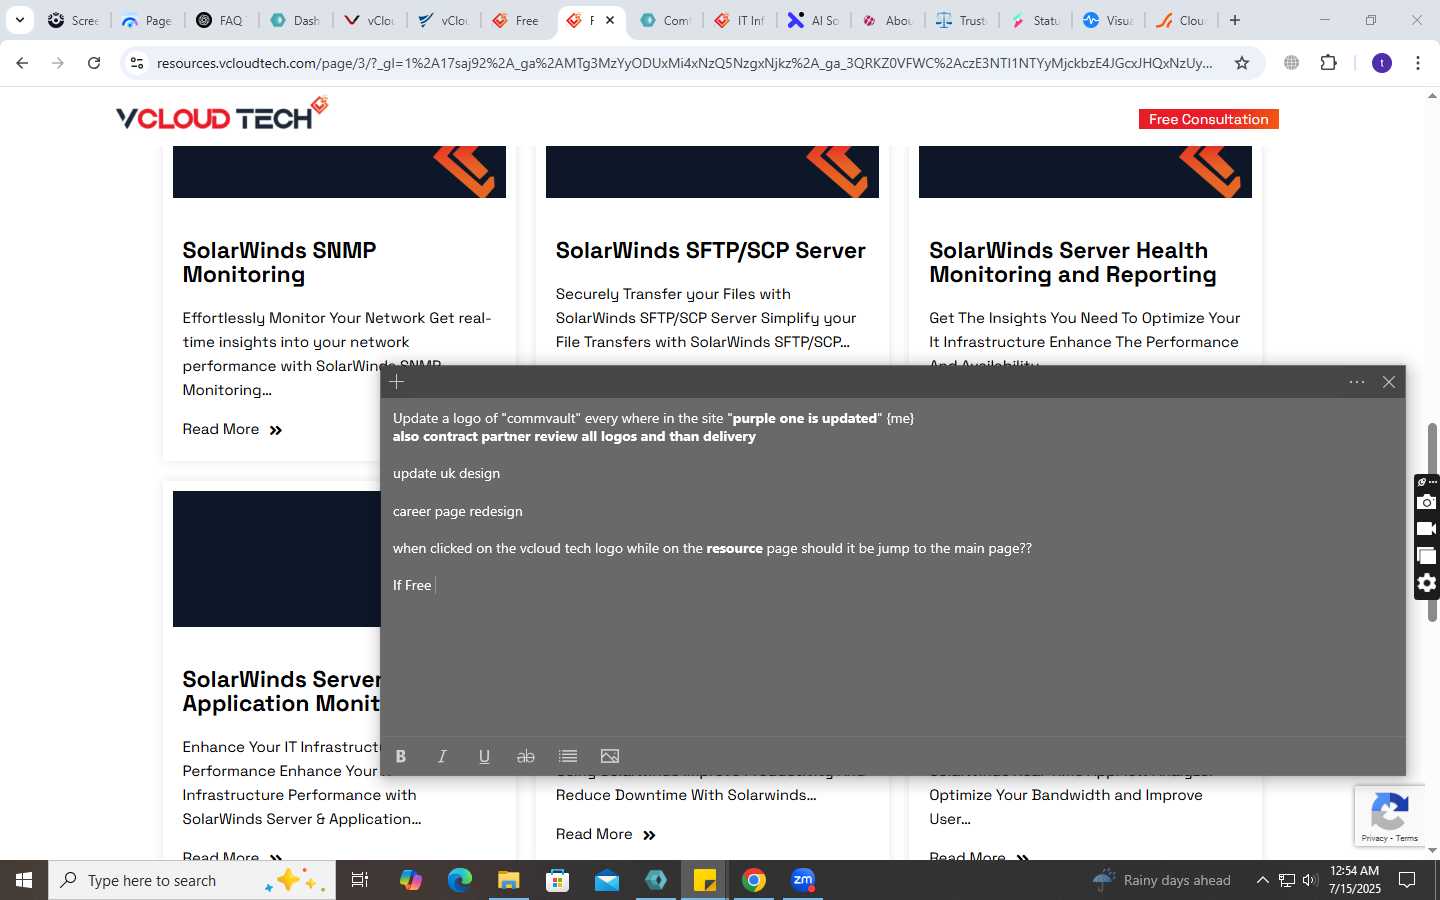Toggle bullet list in the sticky note
This screenshot has width=1440, height=900.
(568, 756)
